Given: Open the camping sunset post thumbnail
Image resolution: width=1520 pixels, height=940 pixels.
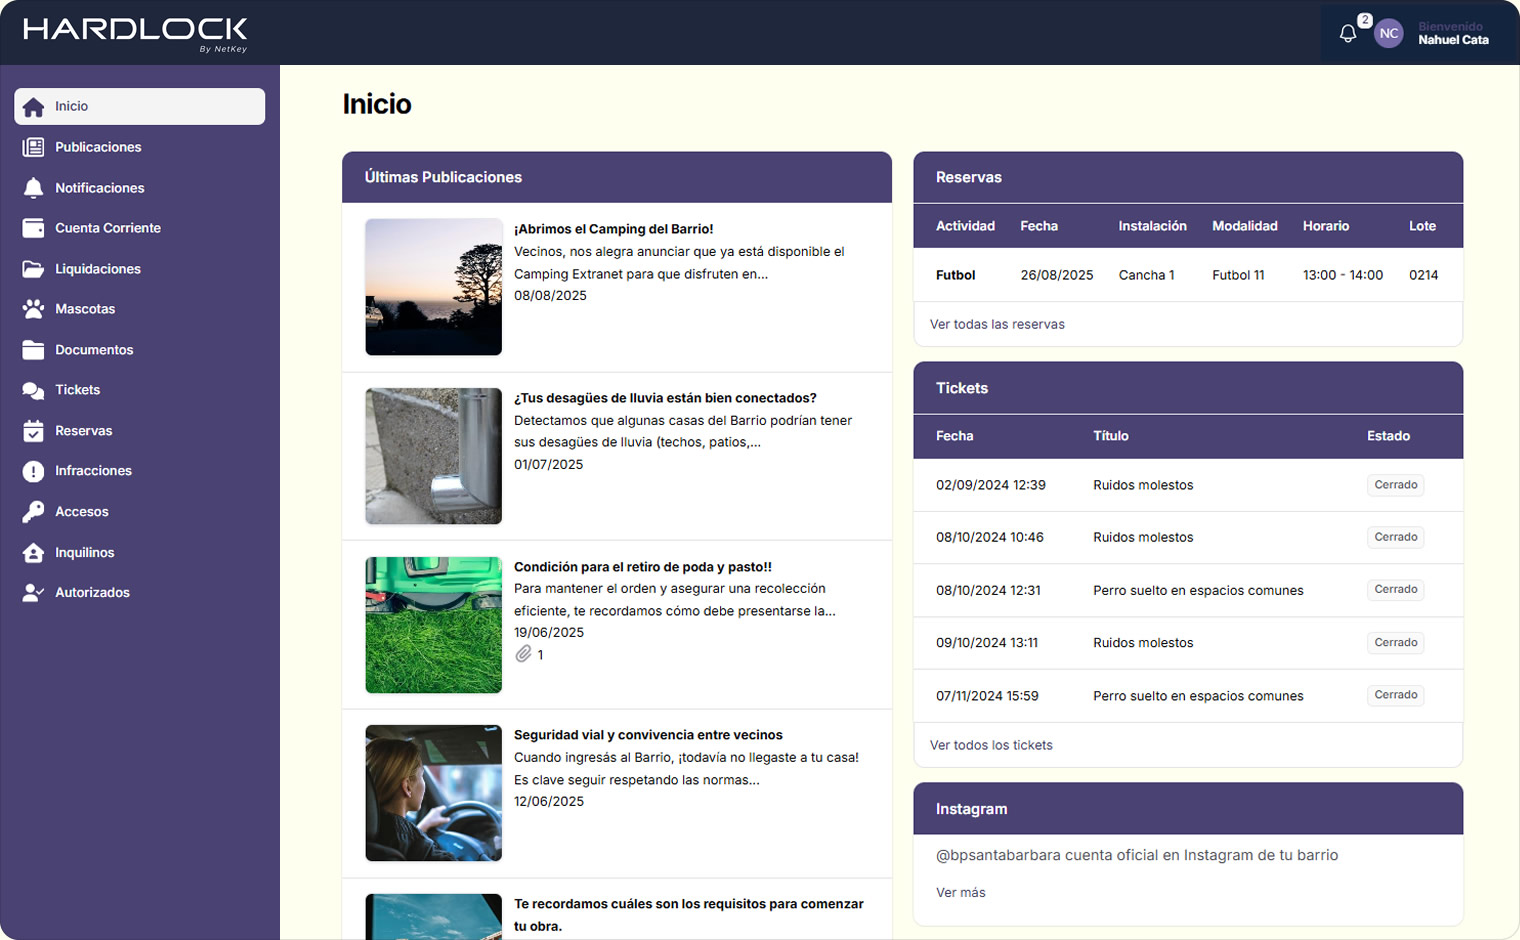Looking at the screenshot, I should [x=433, y=287].
